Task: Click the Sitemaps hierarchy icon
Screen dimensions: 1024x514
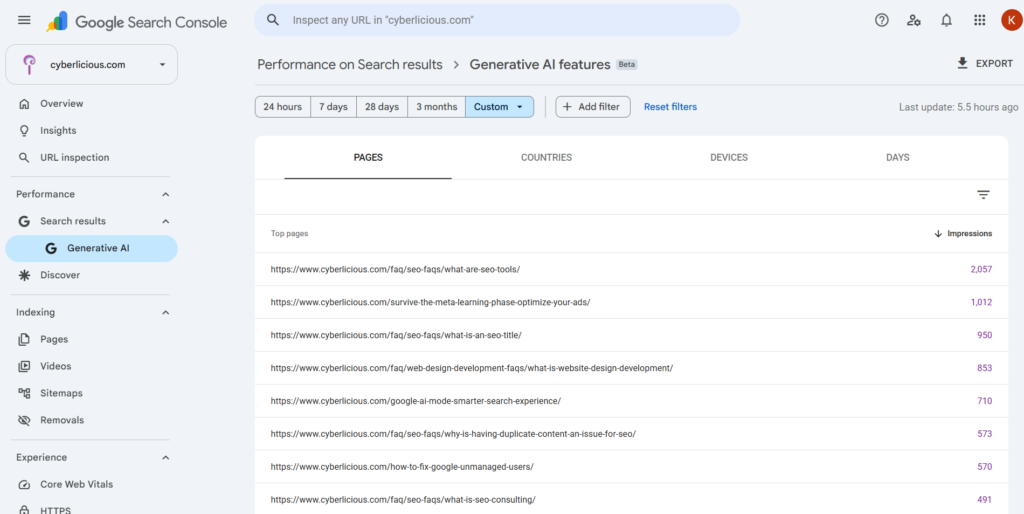Action: tap(24, 393)
